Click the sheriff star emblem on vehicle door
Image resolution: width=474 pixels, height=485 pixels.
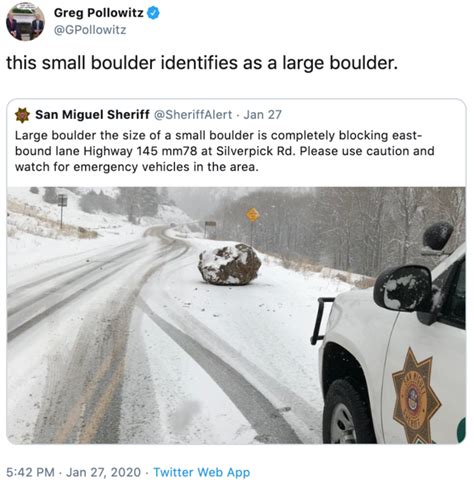point(416,396)
